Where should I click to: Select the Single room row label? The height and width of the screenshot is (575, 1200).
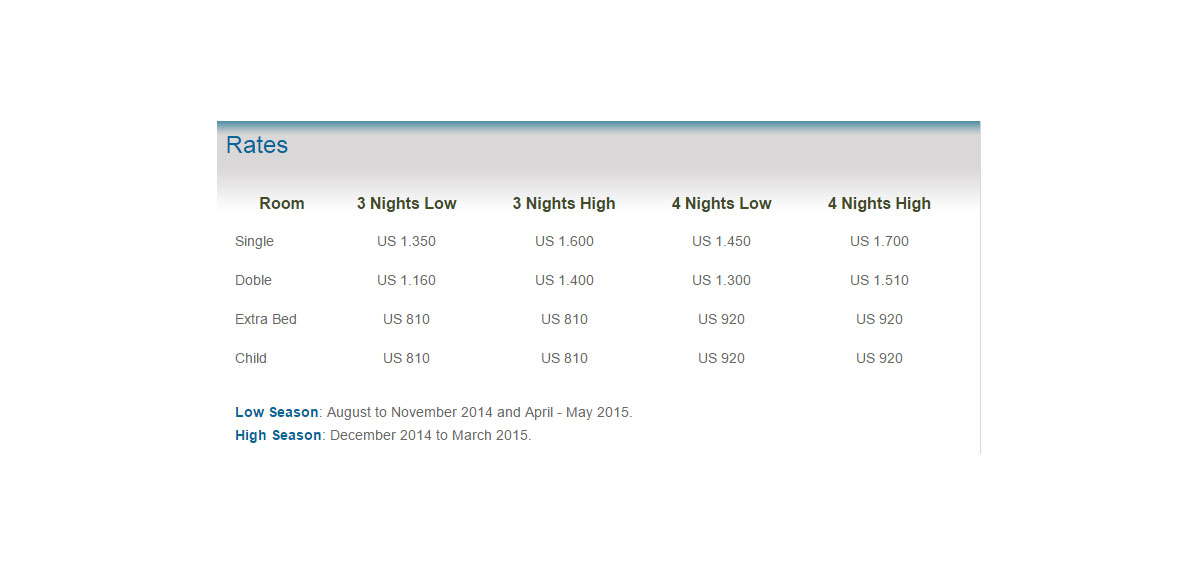254,241
